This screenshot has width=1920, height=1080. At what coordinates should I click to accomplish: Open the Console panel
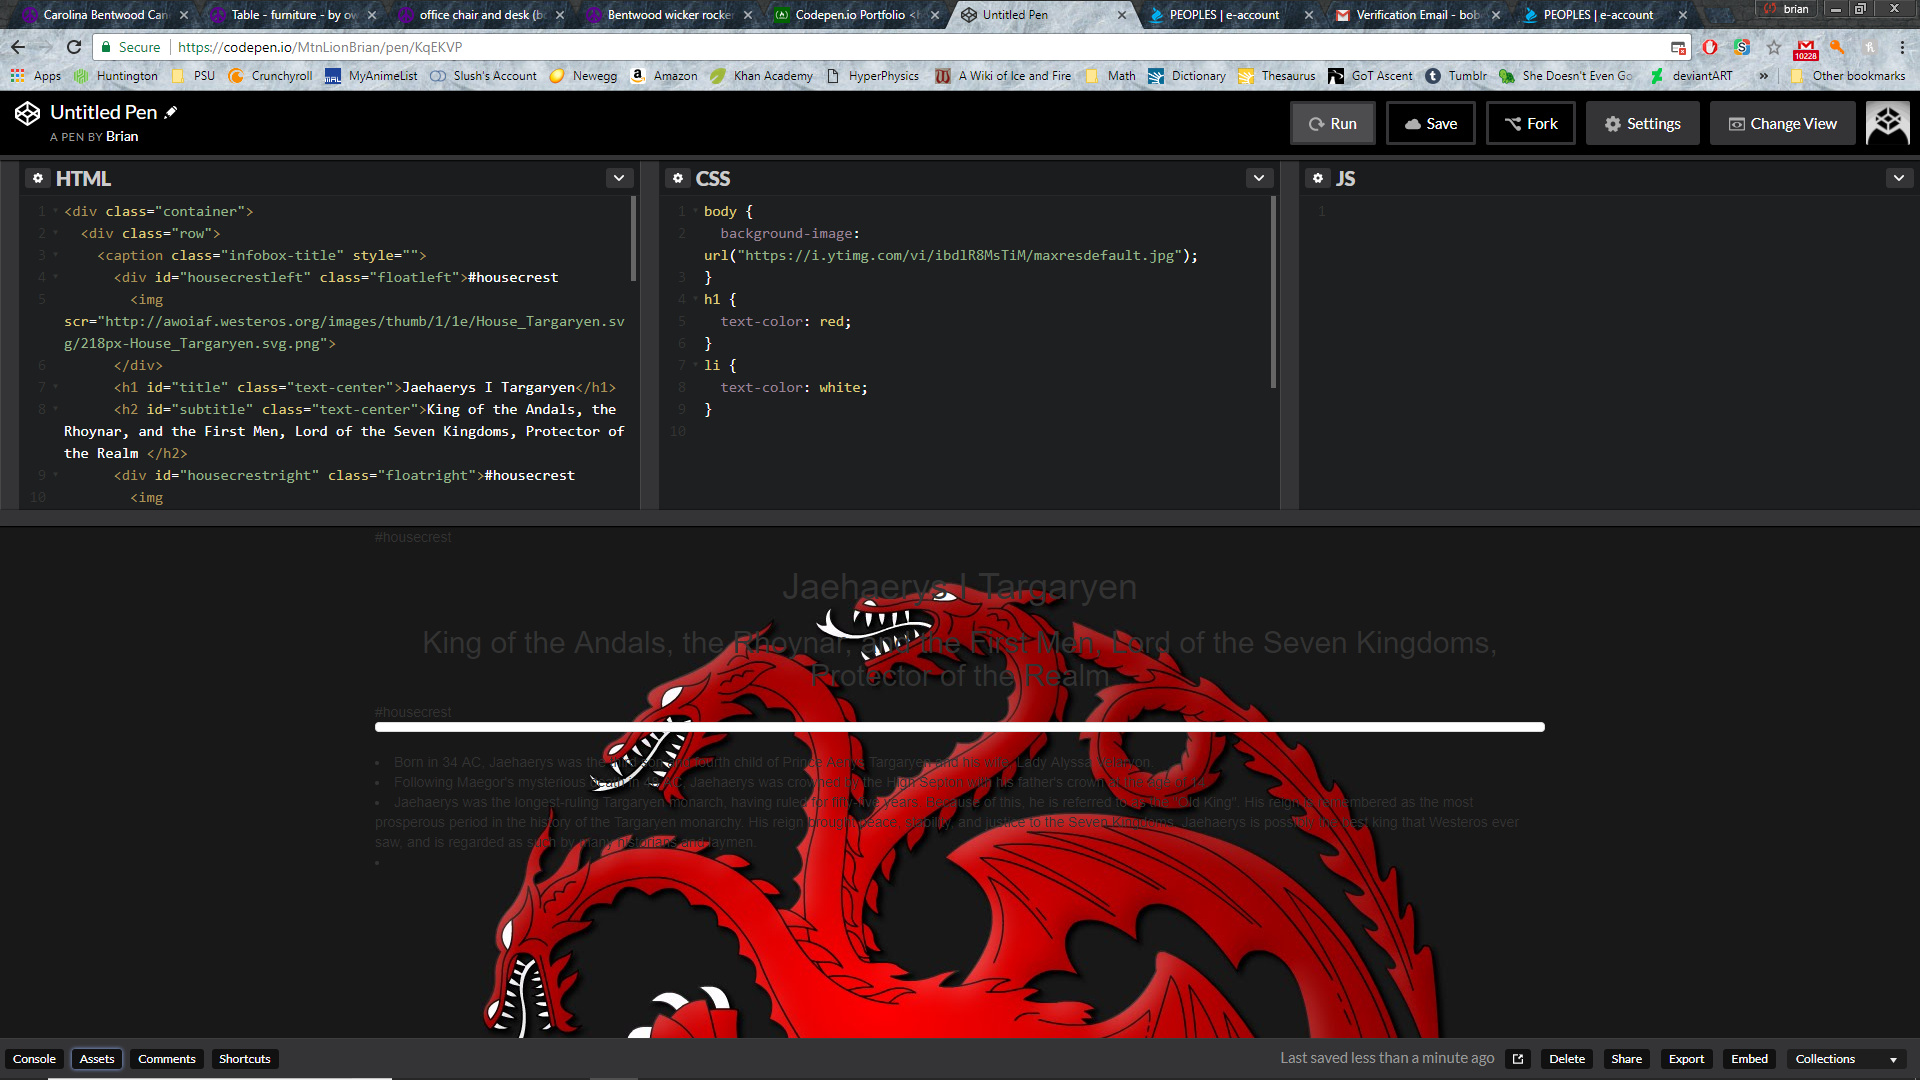34,1059
